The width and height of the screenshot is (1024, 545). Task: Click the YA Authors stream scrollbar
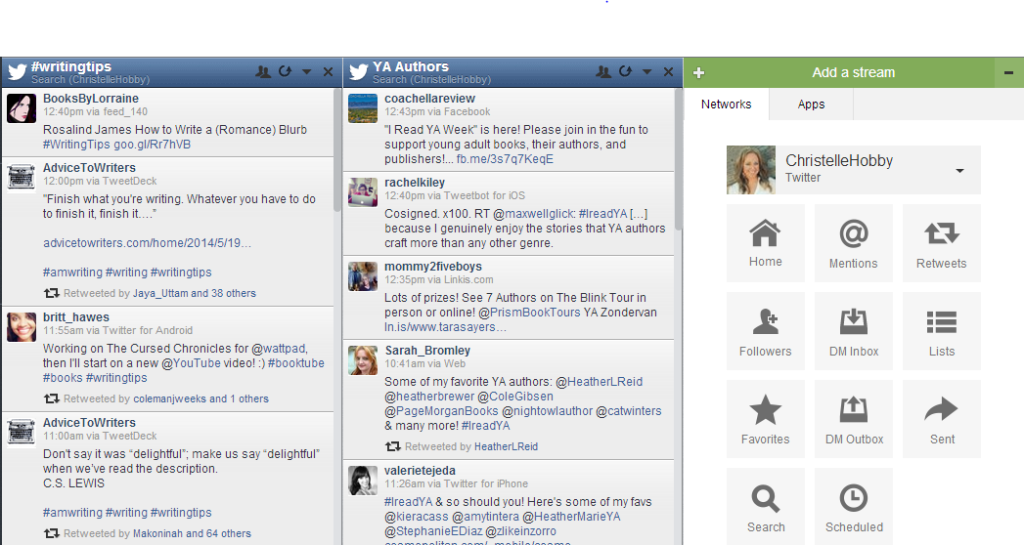(x=679, y=160)
